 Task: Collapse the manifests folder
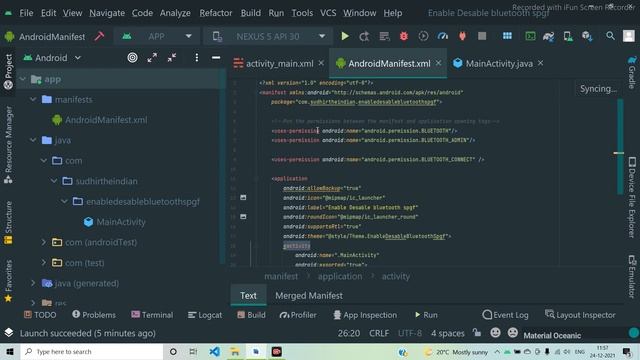click(x=33, y=99)
